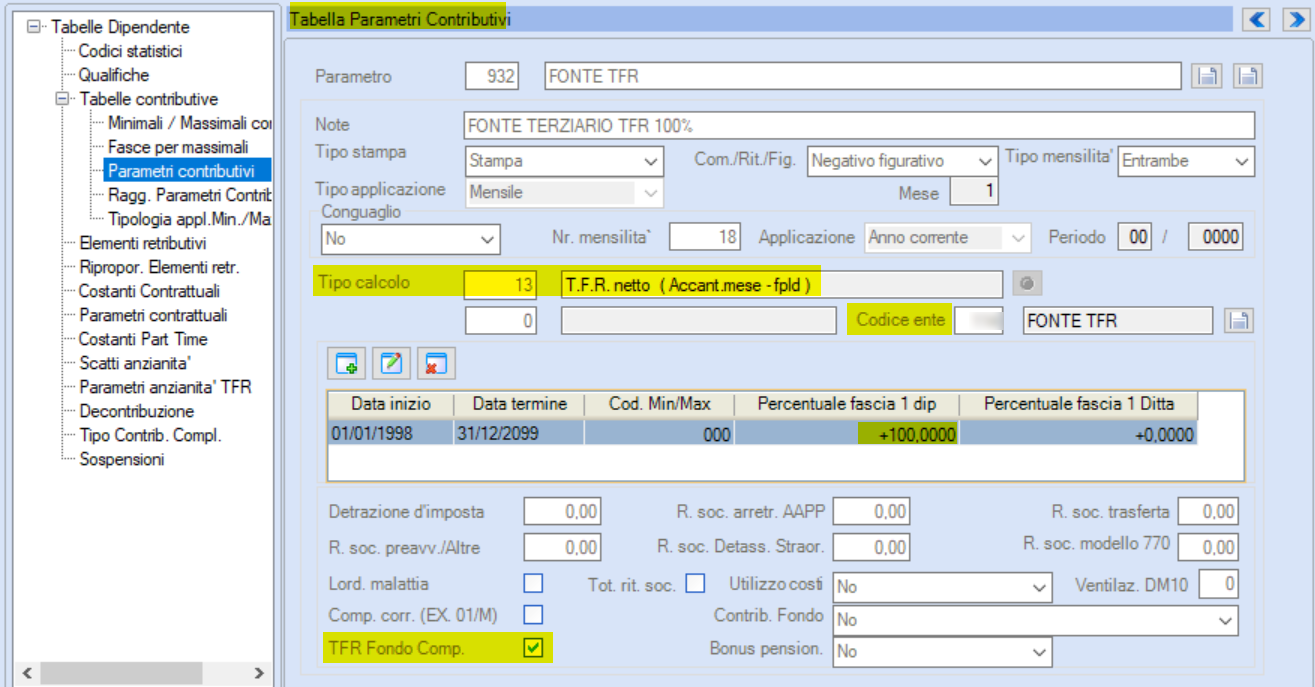Select Fasce per massimali tree item
Viewport: 1315px width, 687px height.
[x=178, y=147]
